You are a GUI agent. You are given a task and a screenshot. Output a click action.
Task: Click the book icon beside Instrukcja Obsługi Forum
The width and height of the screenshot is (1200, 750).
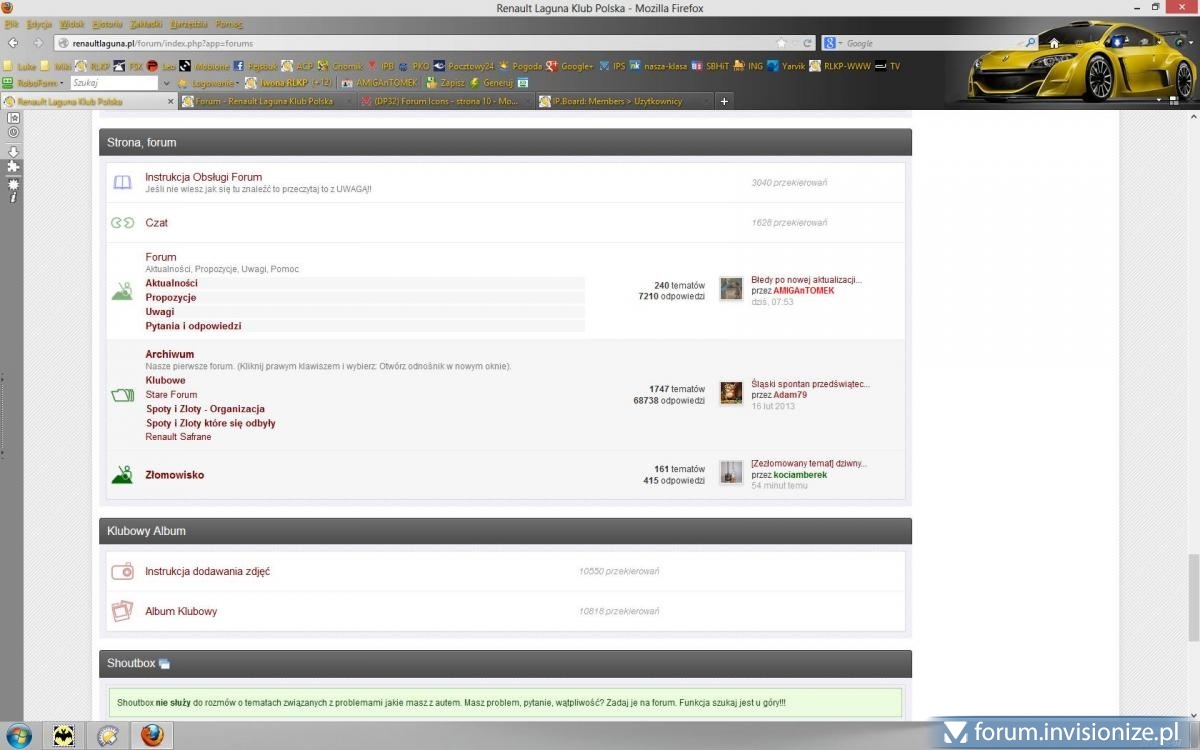(x=122, y=183)
